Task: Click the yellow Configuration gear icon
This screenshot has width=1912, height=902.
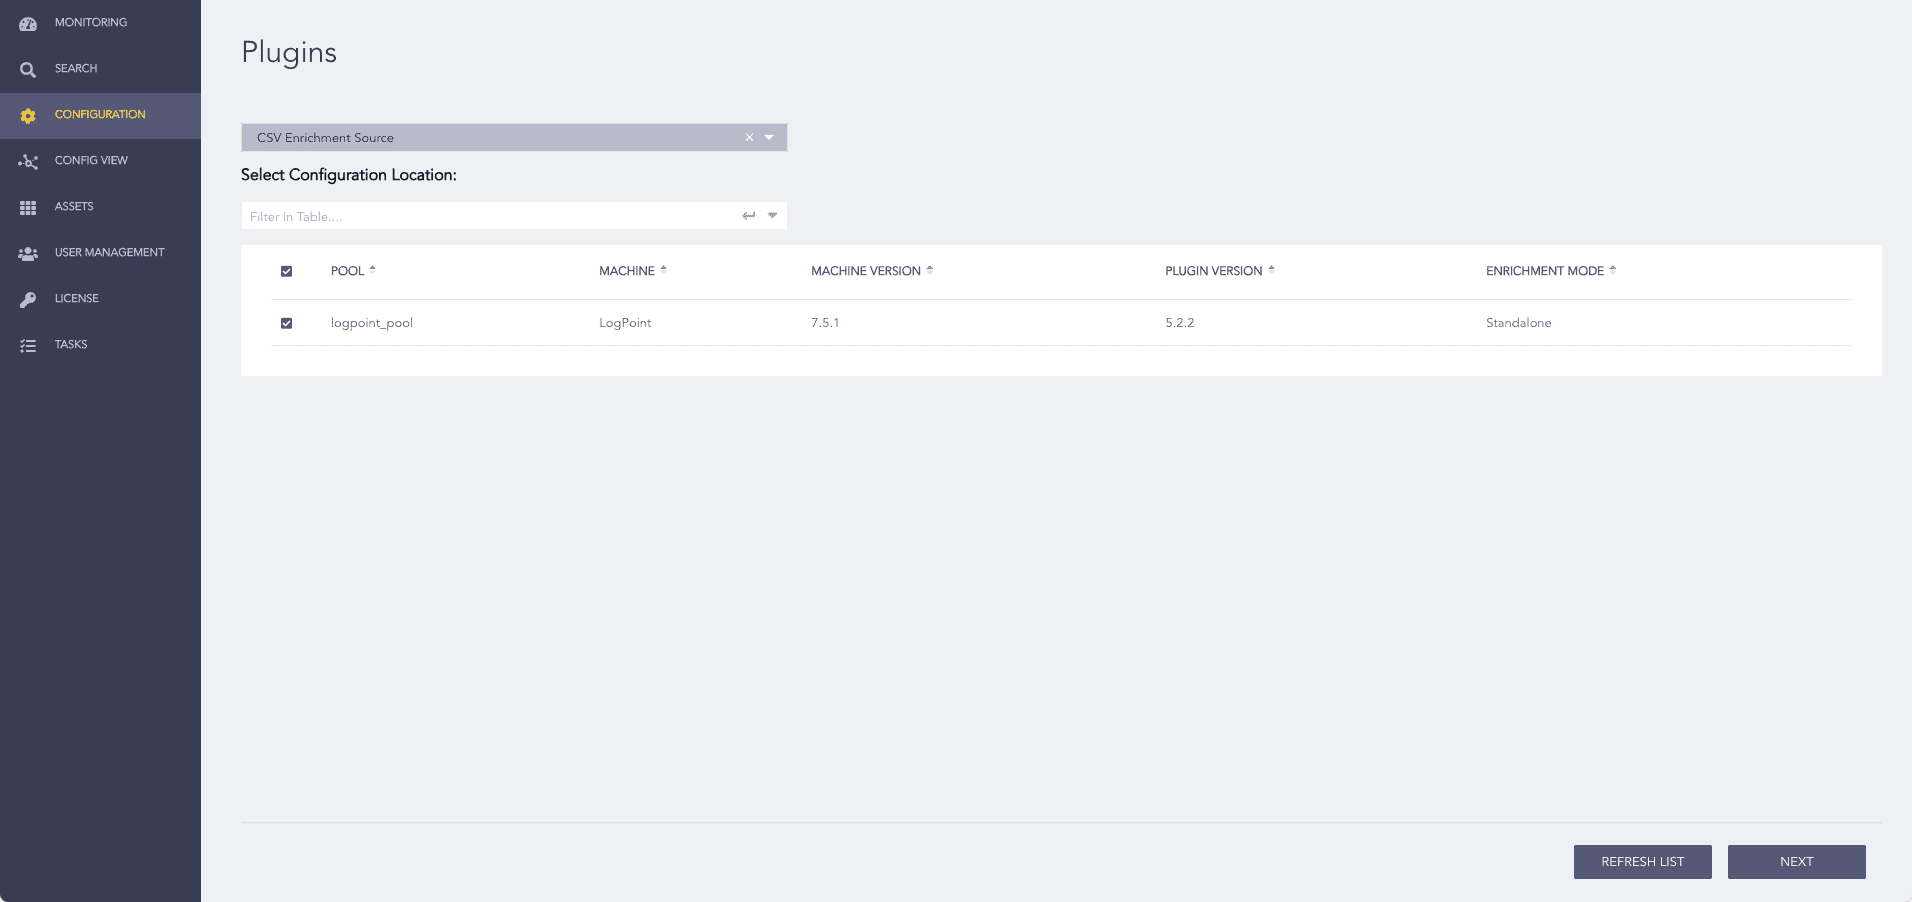Action: point(28,115)
